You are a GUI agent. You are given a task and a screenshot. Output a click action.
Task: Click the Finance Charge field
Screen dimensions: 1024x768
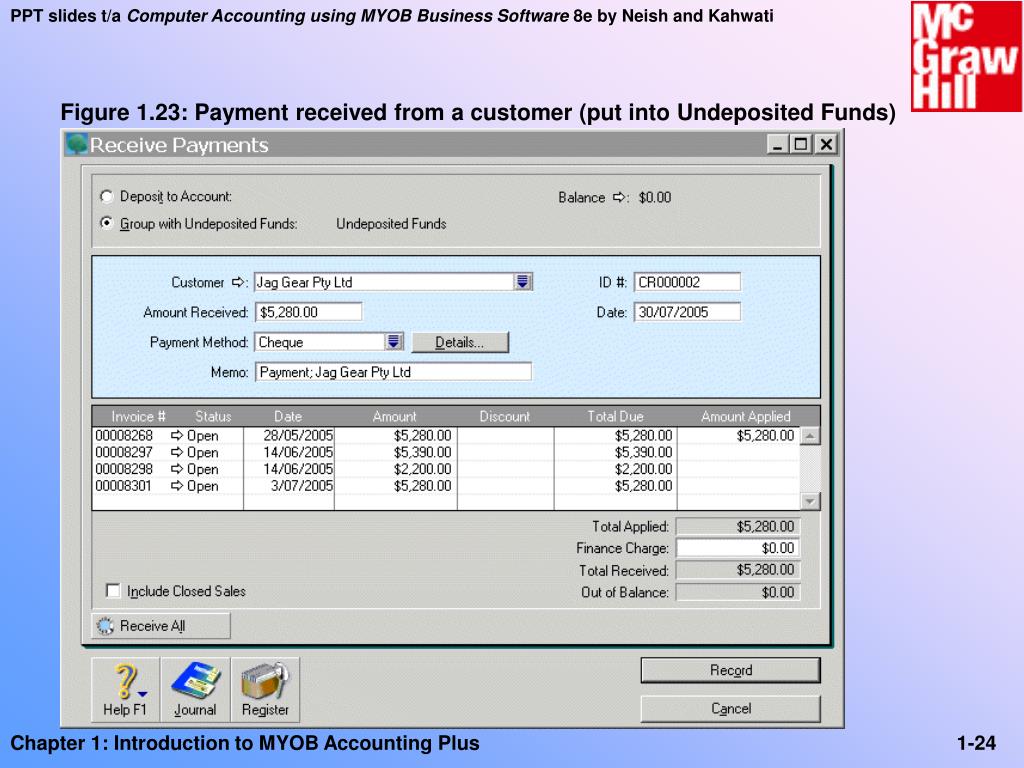click(x=737, y=549)
